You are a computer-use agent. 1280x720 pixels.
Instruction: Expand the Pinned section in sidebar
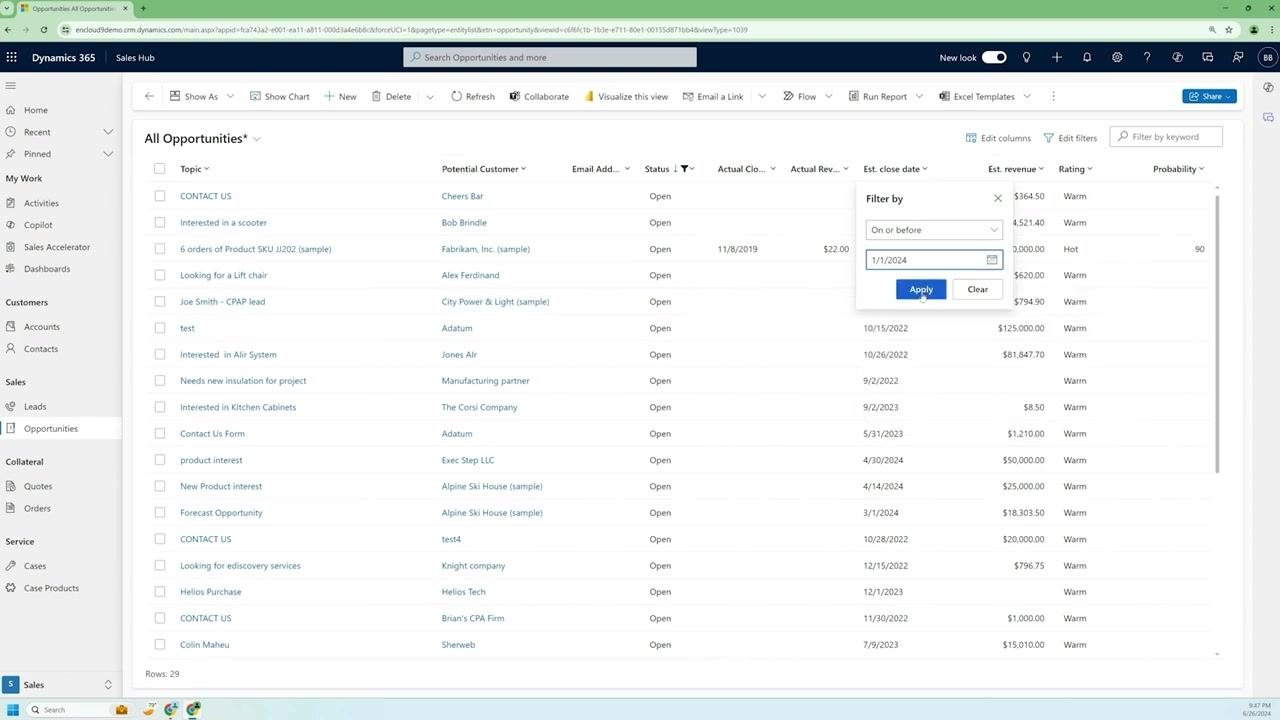click(108, 154)
